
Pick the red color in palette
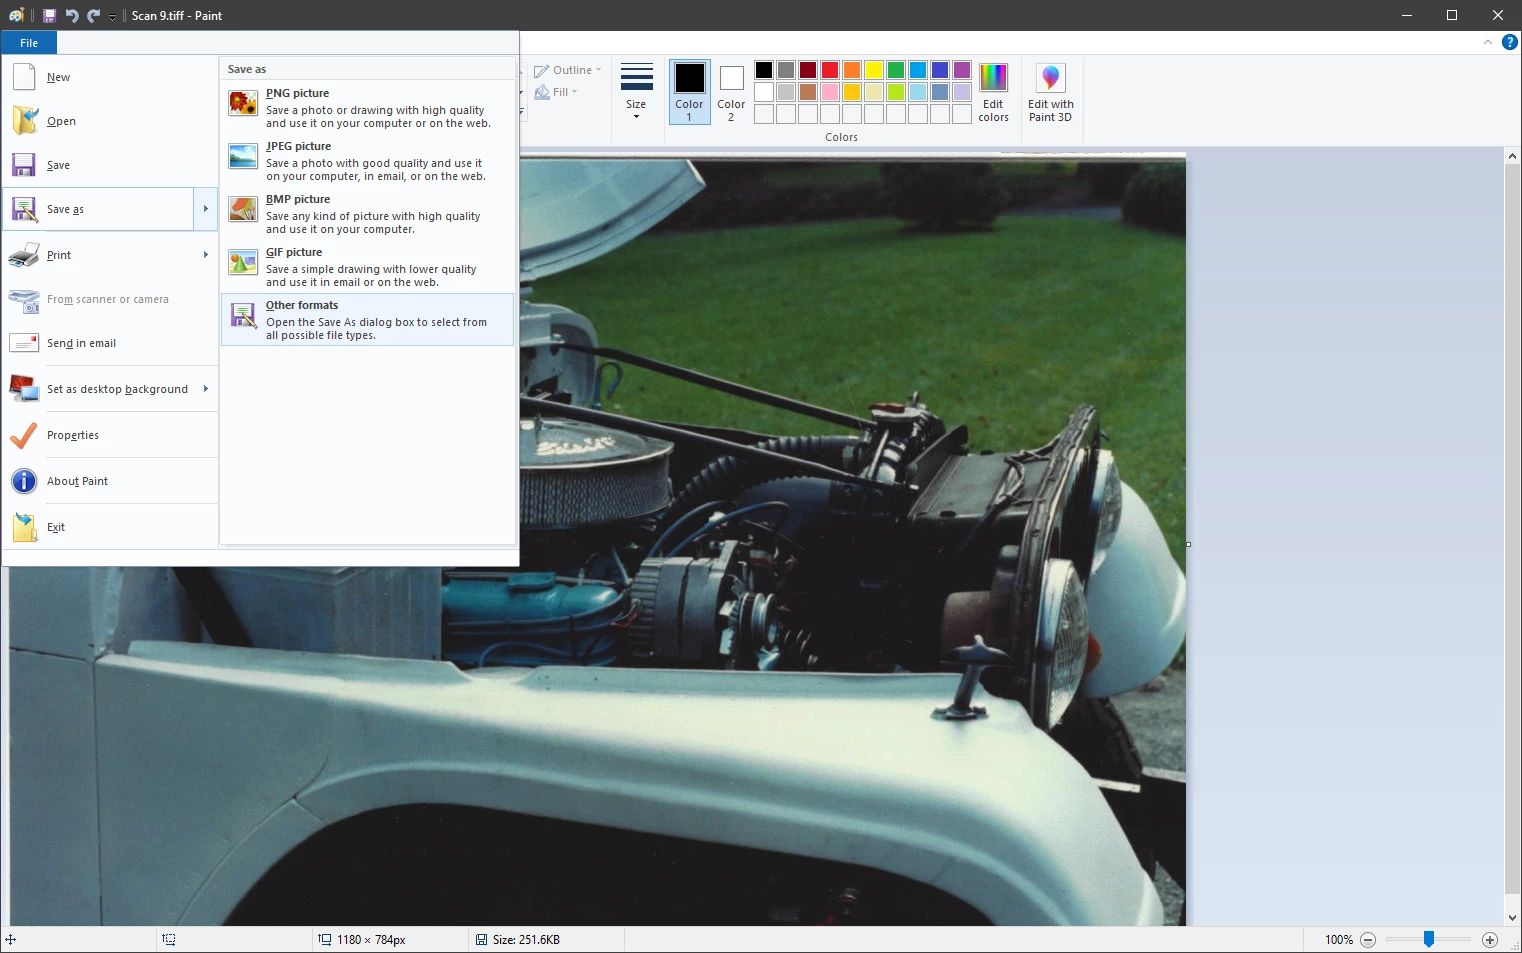click(x=830, y=70)
